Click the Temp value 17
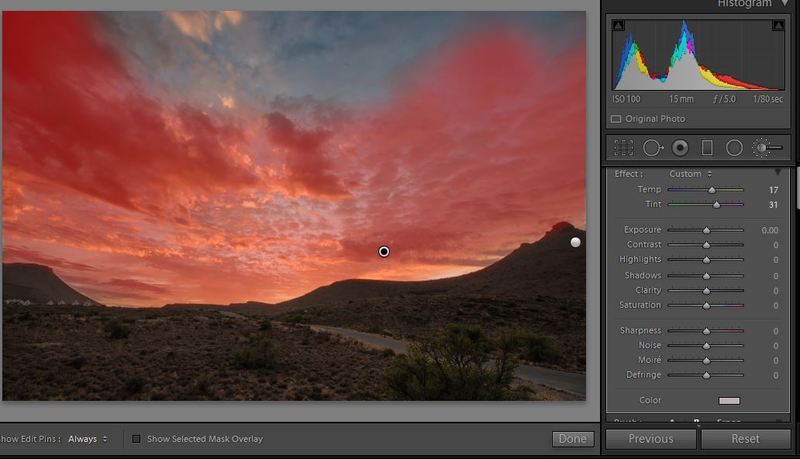Screen dimensions: 800x459 pyautogui.click(x=773, y=190)
